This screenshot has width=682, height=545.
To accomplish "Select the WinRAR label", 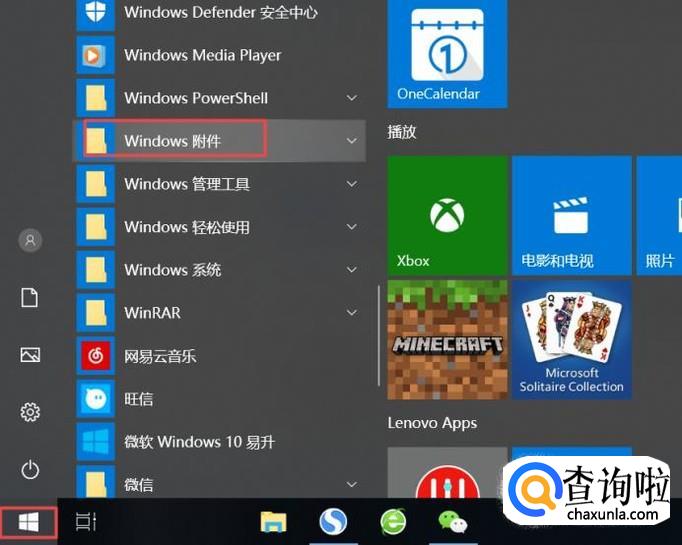I will 152,313.
